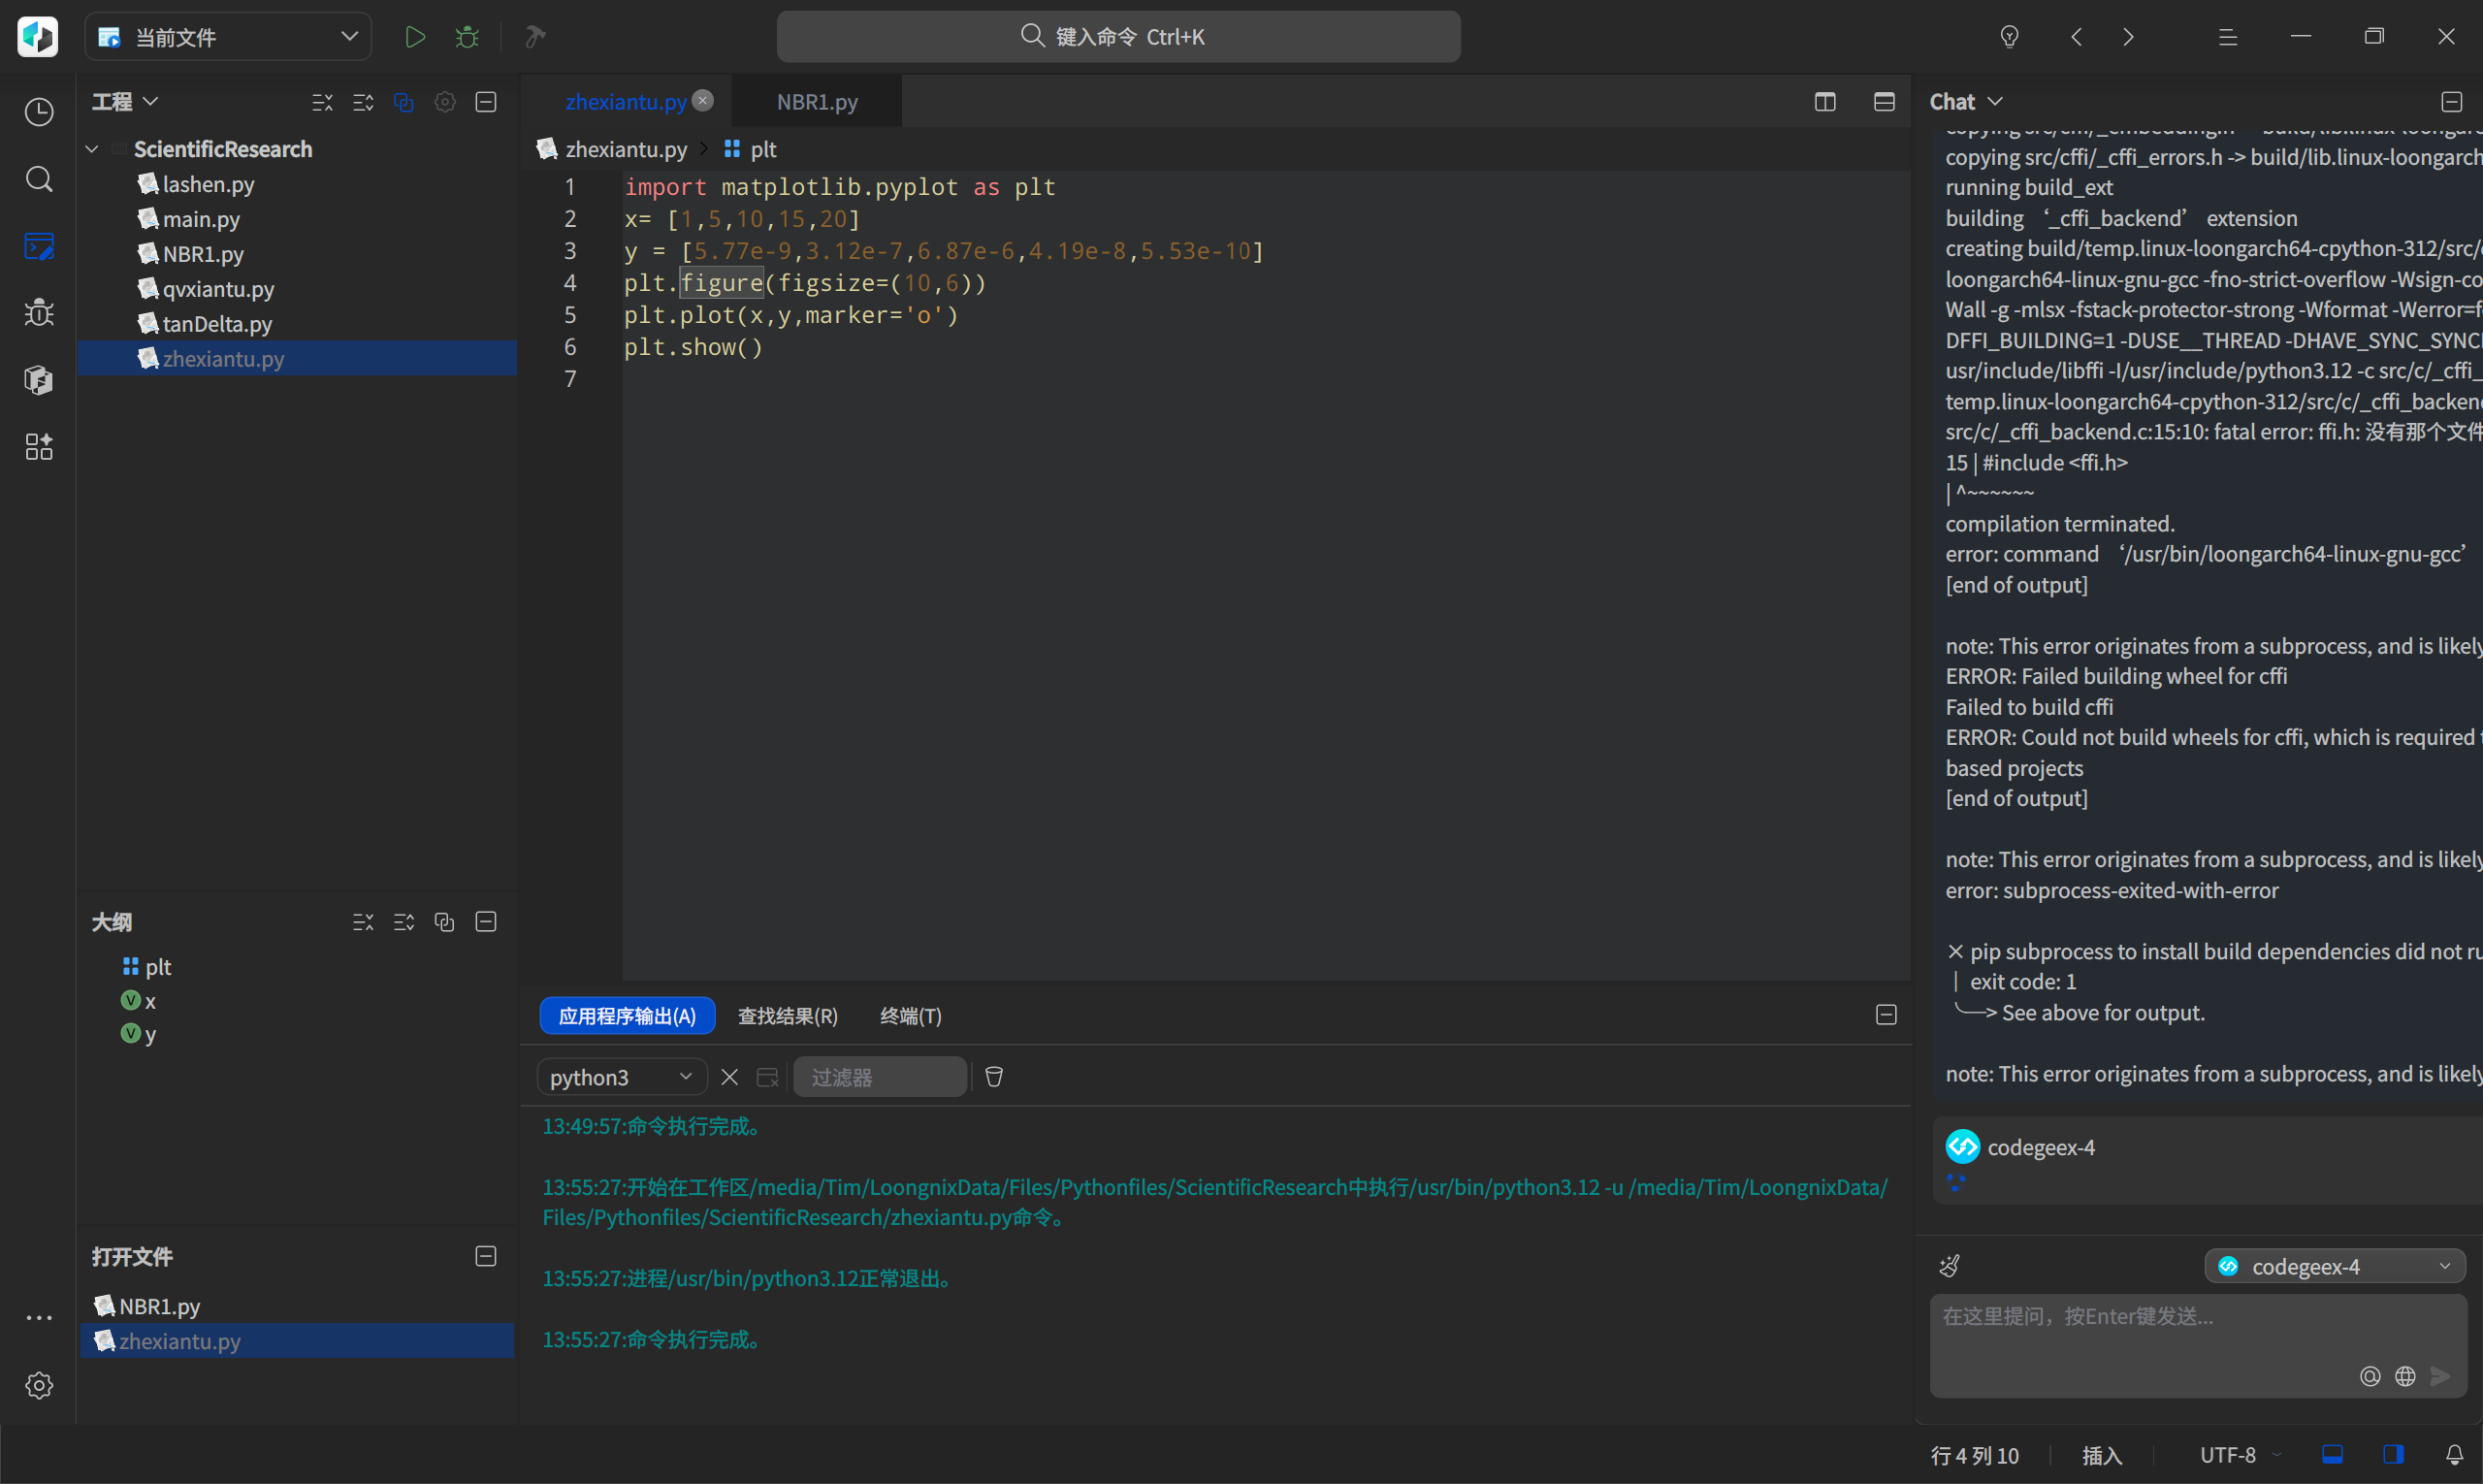Viewport: 2483px width, 1484px height.
Task: Open the debug sidebar icon
Action: click(39, 313)
